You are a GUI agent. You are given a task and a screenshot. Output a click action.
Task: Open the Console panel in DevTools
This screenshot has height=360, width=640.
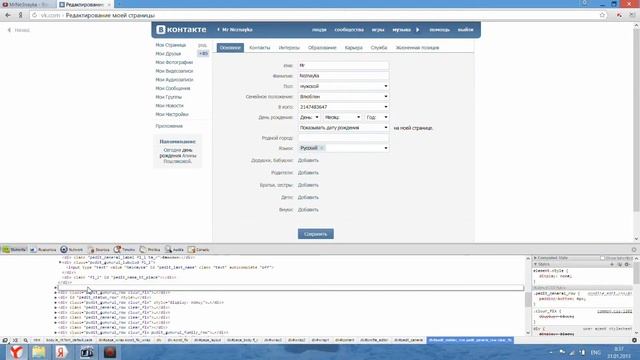pos(199,249)
